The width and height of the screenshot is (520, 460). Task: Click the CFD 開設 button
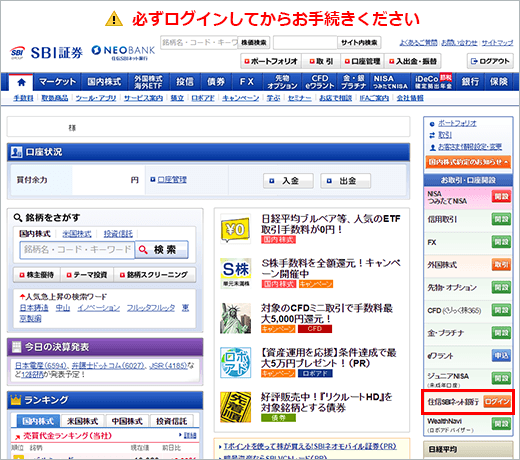(x=501, y=310)
